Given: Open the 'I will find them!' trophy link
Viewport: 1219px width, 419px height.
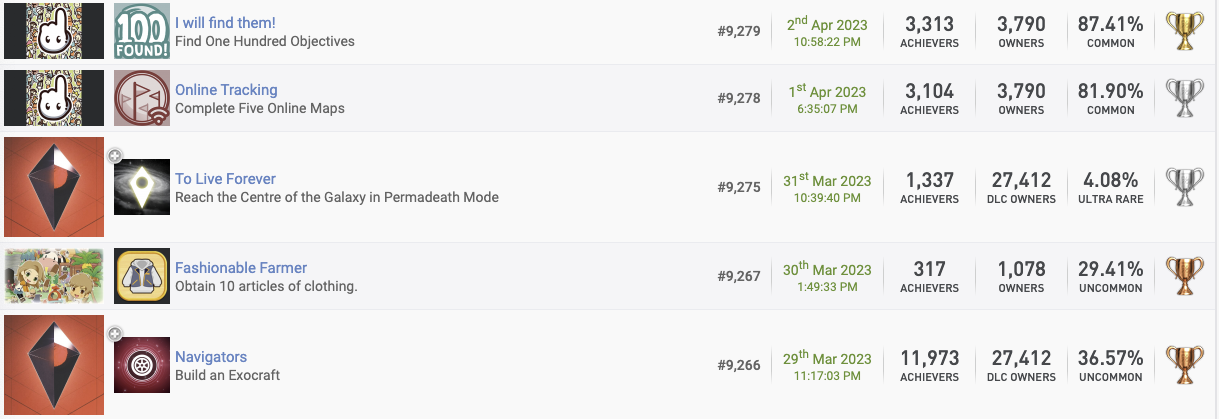Looking at the screenshot, I should pyautogui.click(x=225, y=22).
